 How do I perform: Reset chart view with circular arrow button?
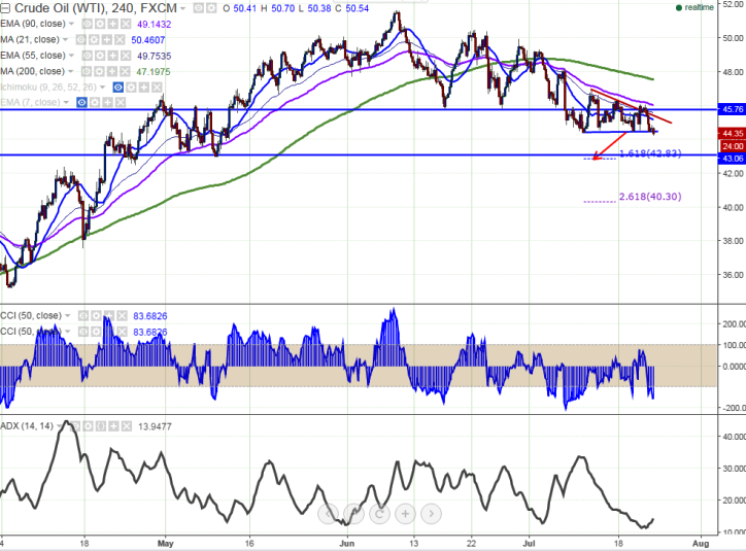[x=379, y=514]
